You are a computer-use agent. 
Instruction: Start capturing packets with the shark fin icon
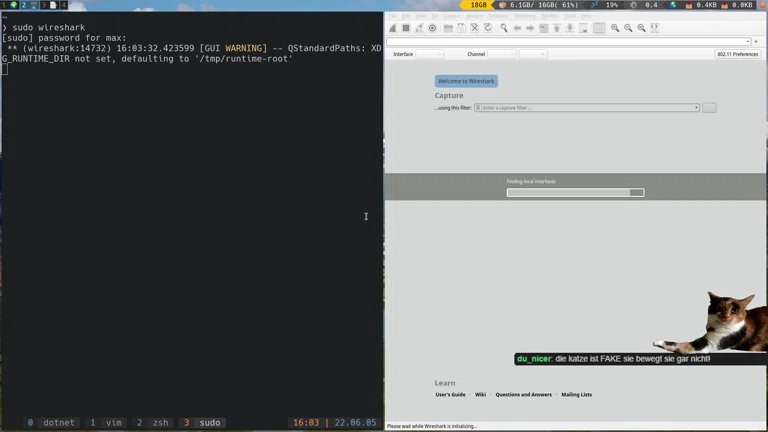pos(393,28)
